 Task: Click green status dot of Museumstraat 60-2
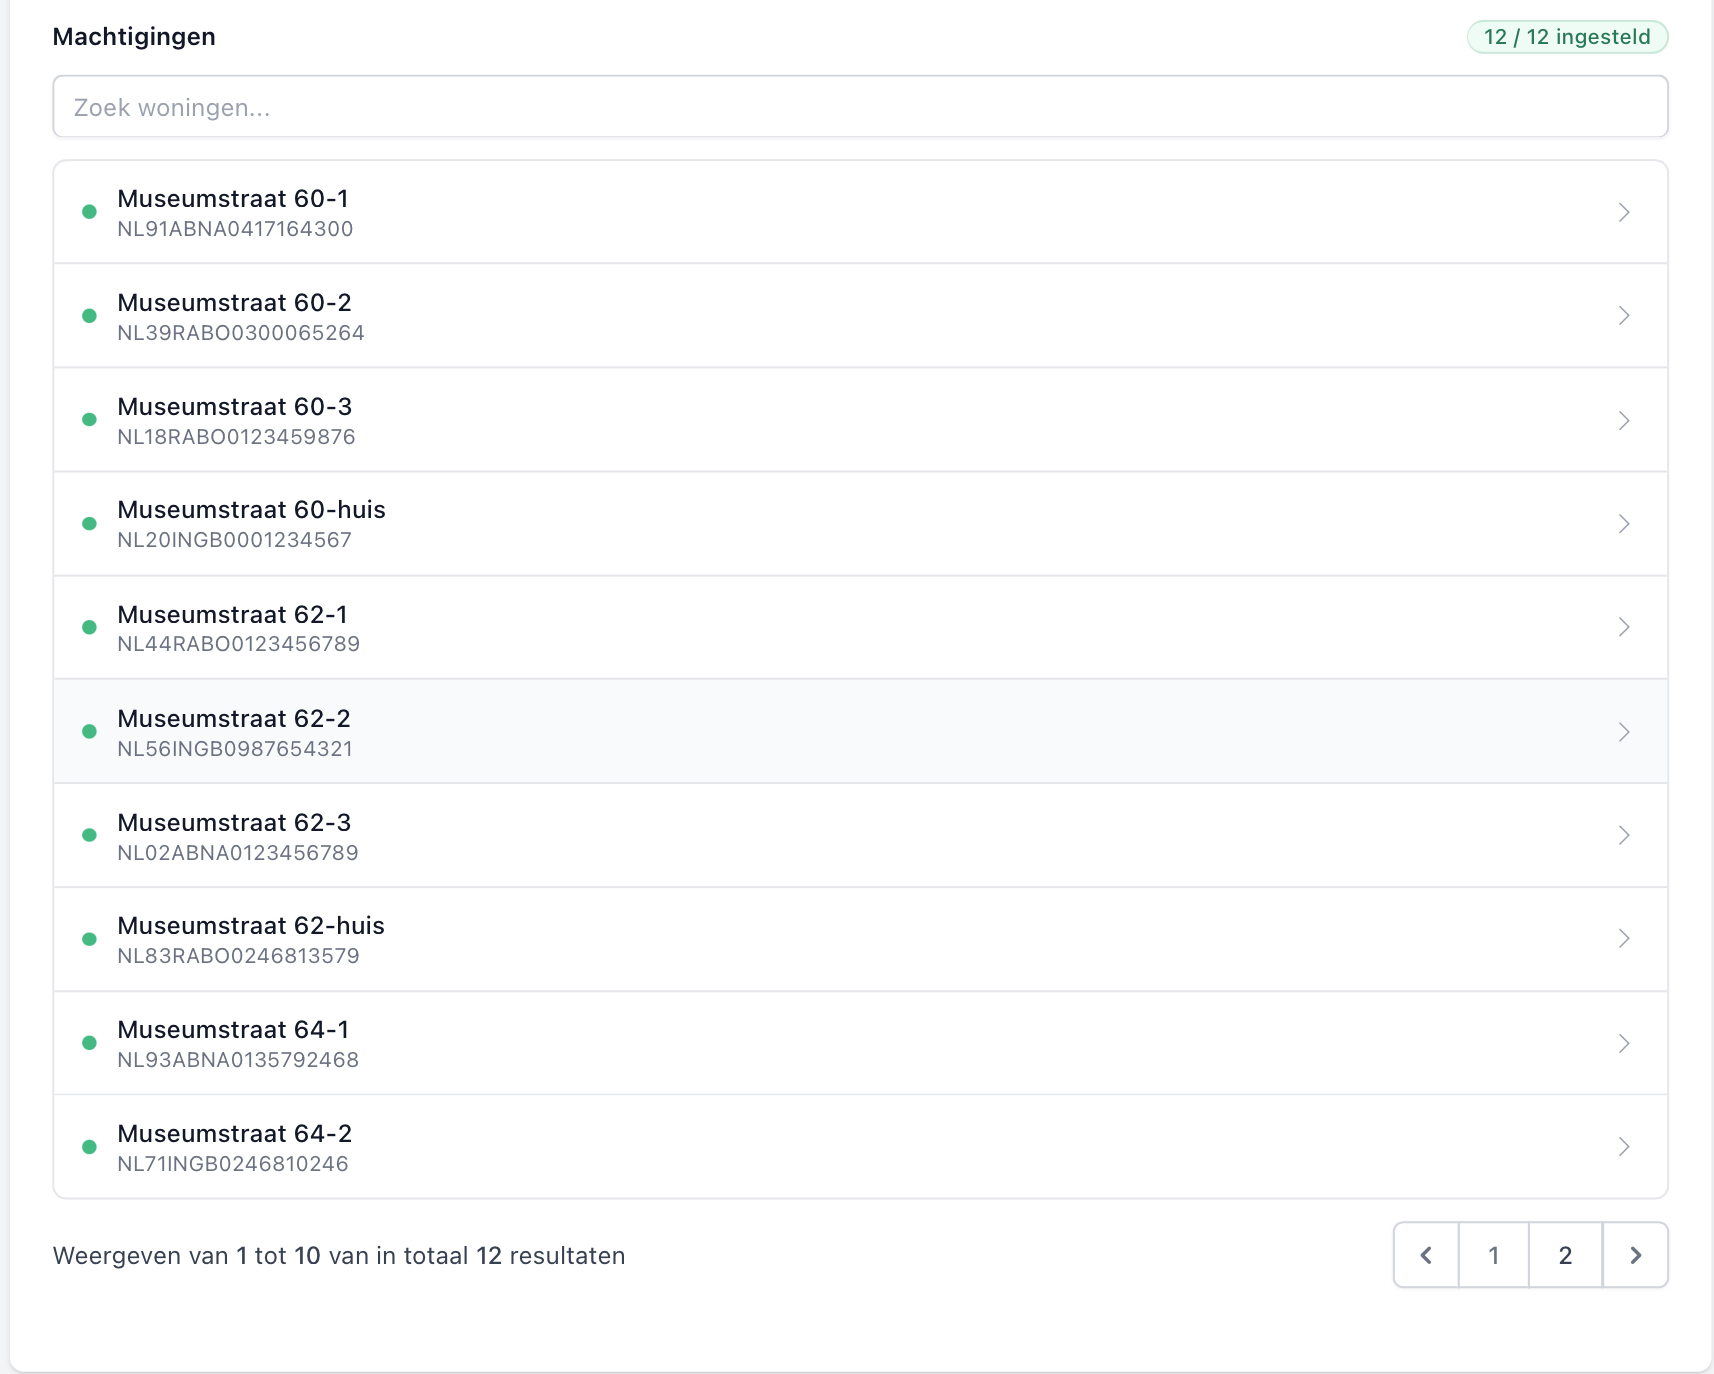tap(89, 316)
